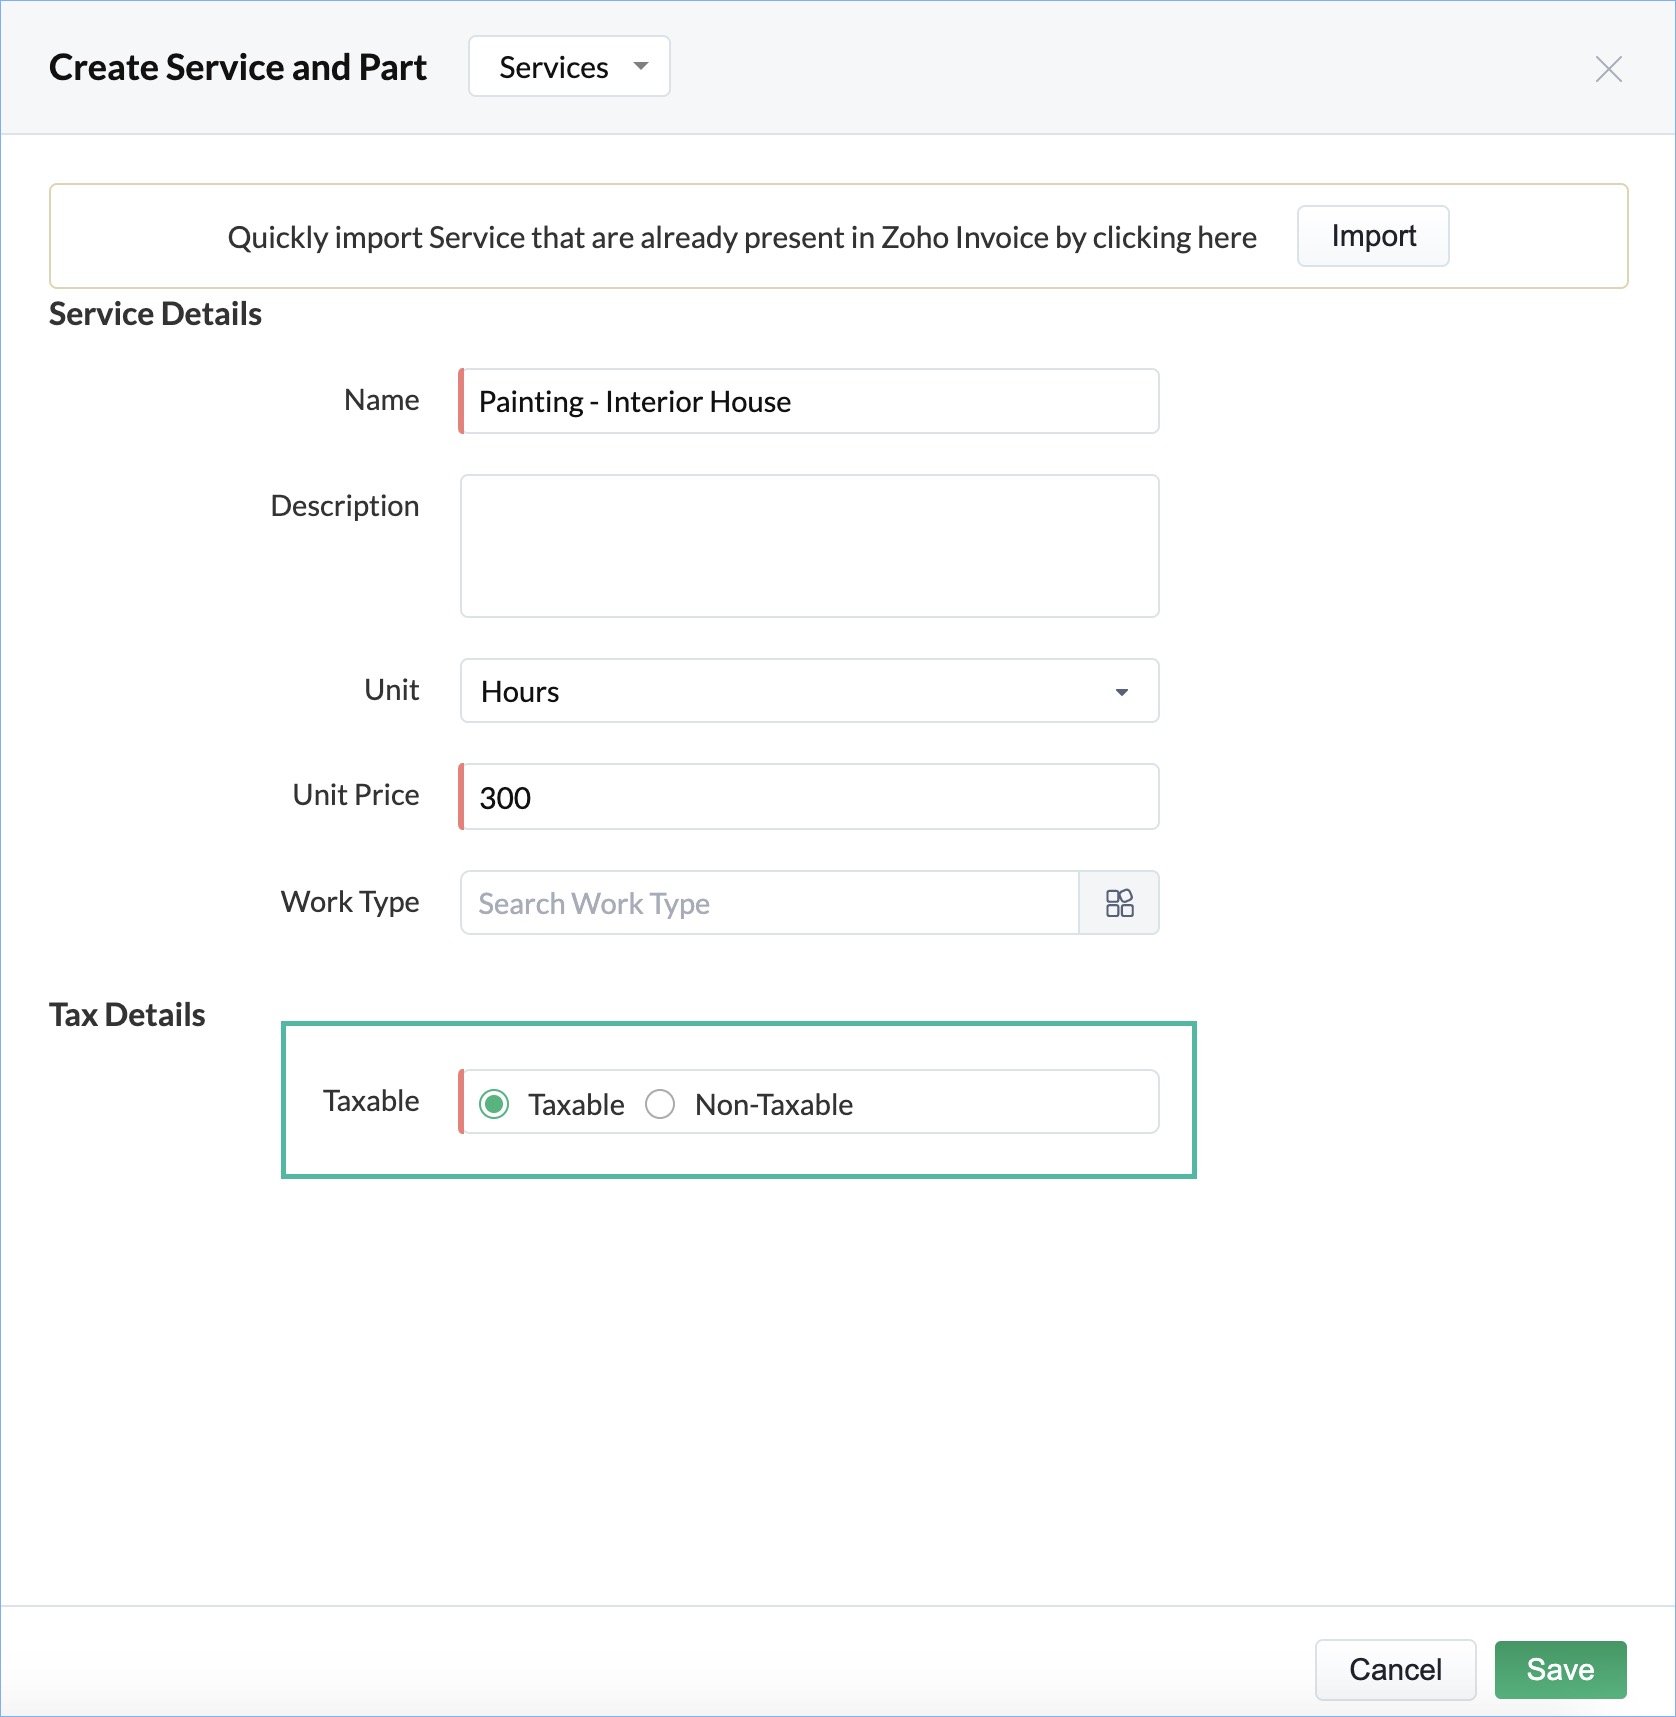Click the Taxable option label text
The image size is (1676, 1717).
[x=576, y=1105]
